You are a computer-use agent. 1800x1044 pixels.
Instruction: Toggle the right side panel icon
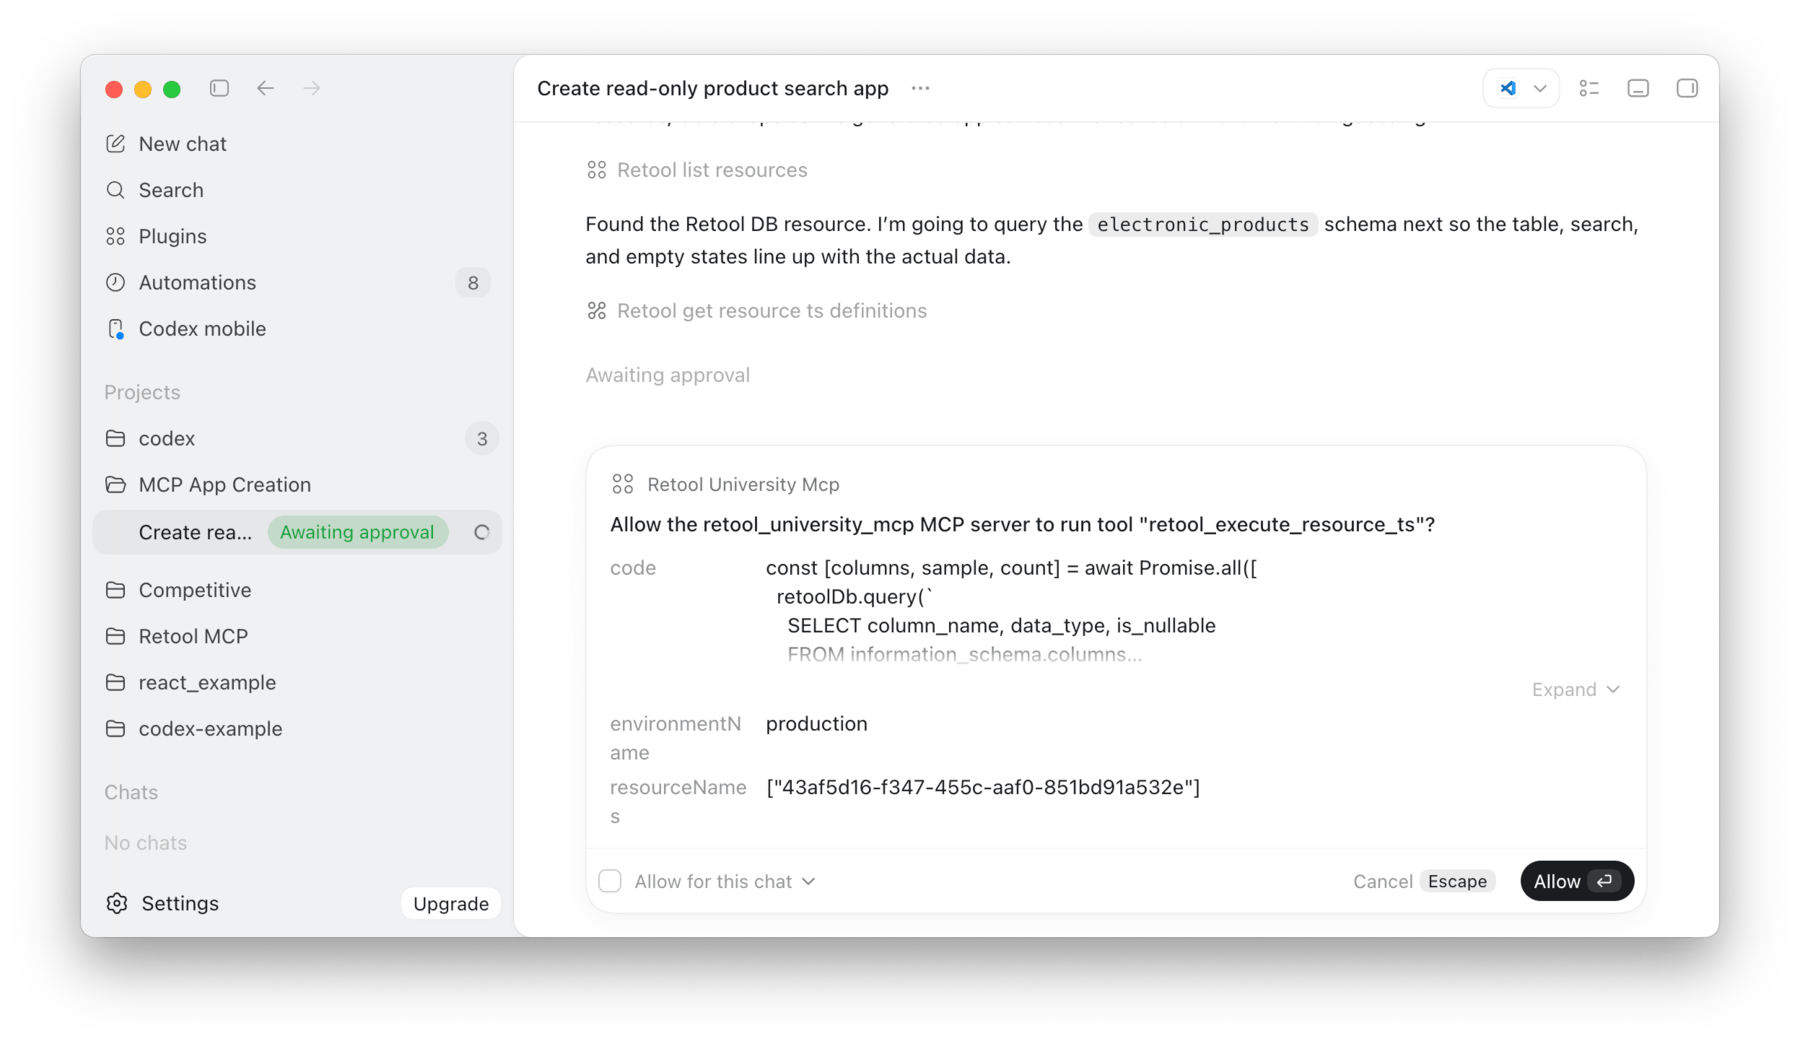(x=1687, y=88)
